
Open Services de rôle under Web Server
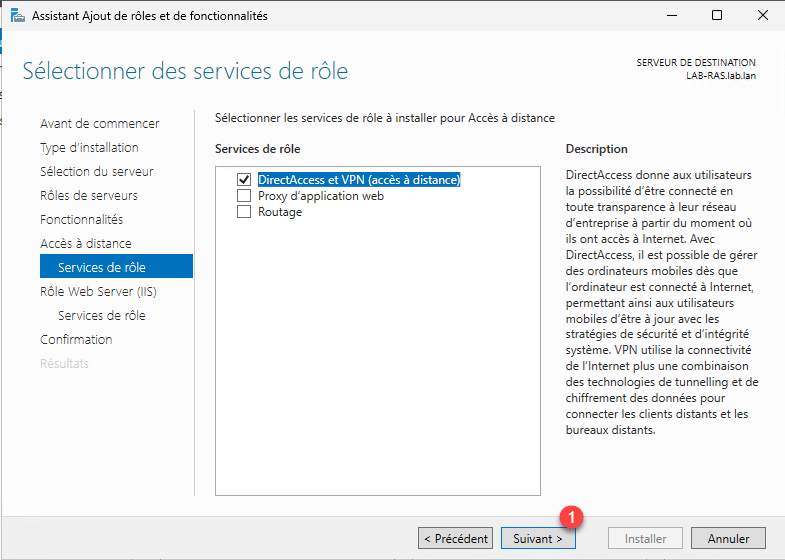[102, 316]
